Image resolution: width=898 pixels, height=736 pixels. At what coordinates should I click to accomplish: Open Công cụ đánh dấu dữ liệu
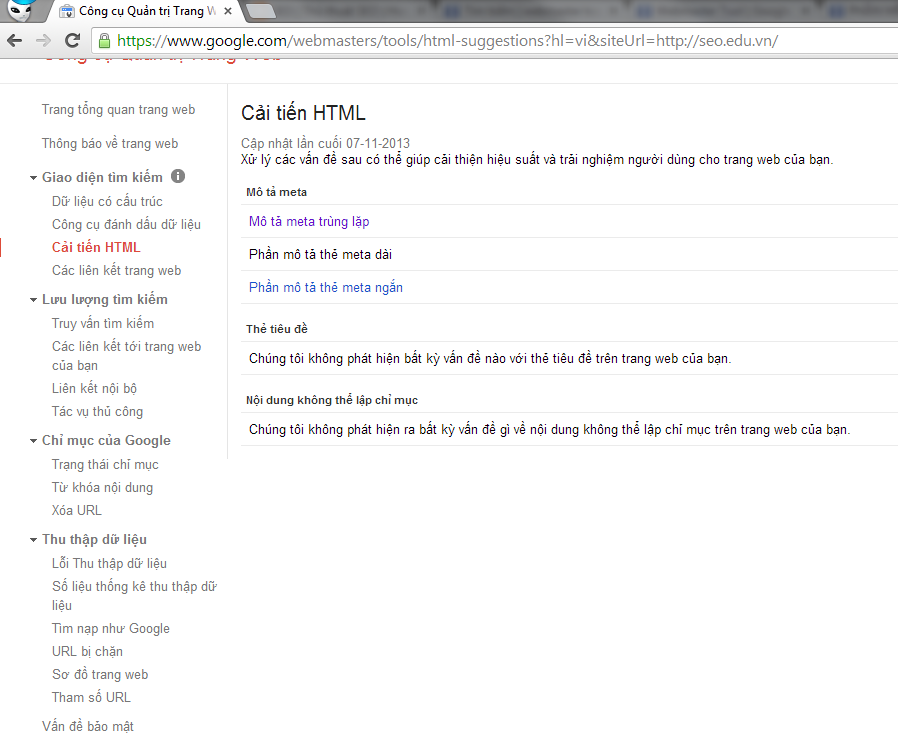pyautogui.click(x=126, y=225)
